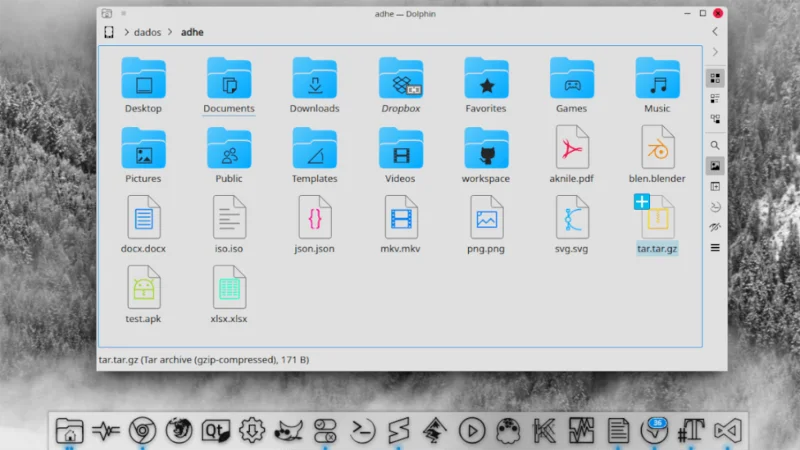Viewport: 800px width, 450px height.
Task: Open the workspace GitHub folder
Action: (486, 155)
